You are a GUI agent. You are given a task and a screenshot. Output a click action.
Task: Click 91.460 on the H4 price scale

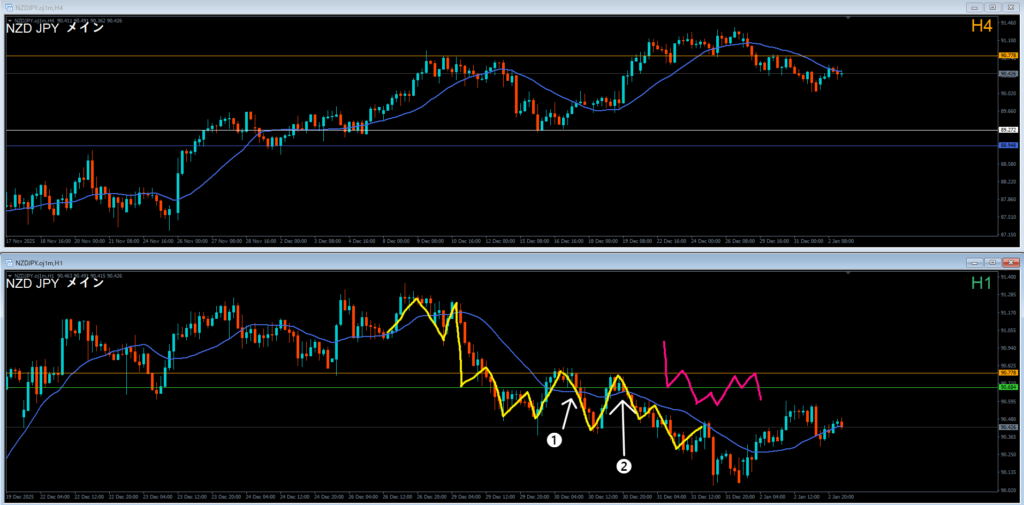(x=1009, y=22)
